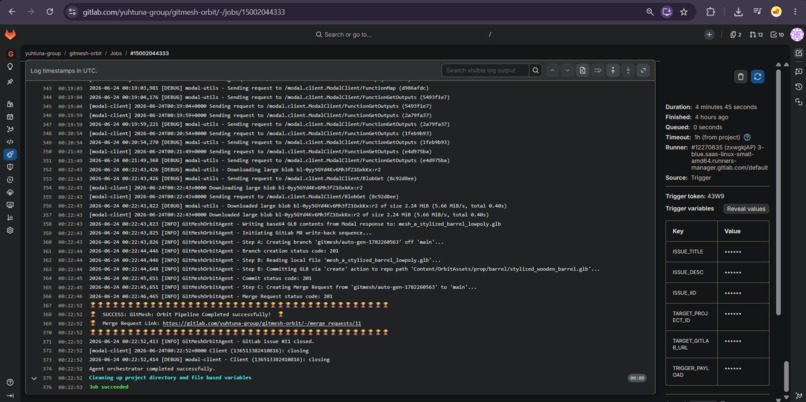The height and width of the screenshot is (402, 806).
Task: Open the pencil-square icon in right rail
Action: pyautogui.click(x=799, y=53)
